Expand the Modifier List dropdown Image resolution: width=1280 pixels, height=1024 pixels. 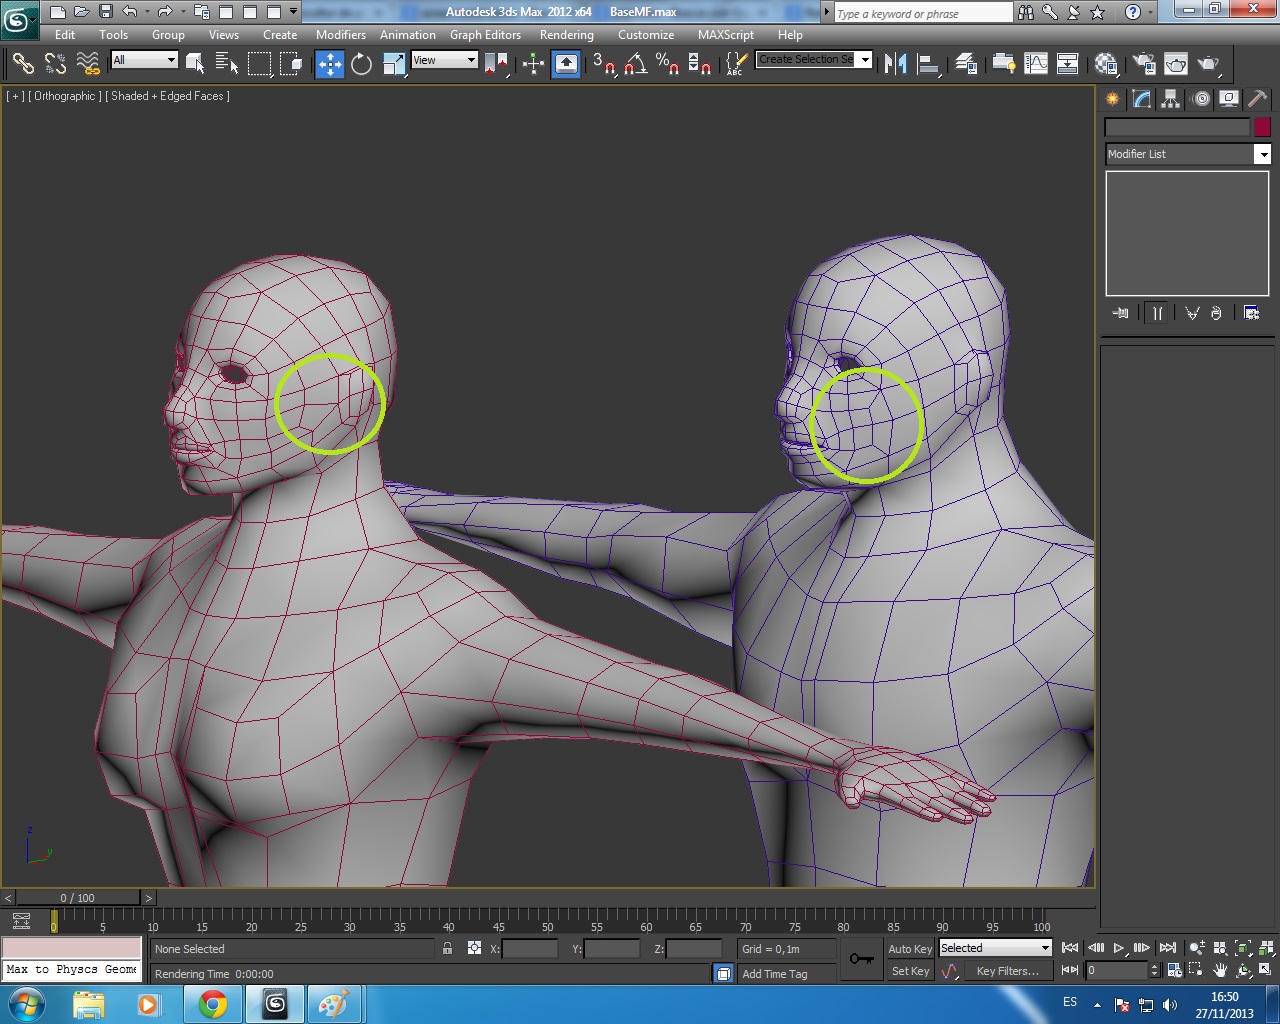click(1263, 154)
